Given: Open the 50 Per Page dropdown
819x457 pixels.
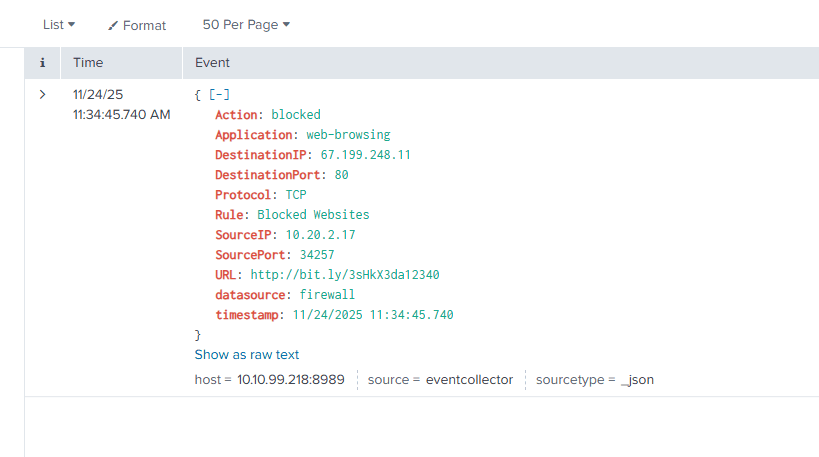Looking at the screenshot, I should pyautogui.click(x=246, y=25).
